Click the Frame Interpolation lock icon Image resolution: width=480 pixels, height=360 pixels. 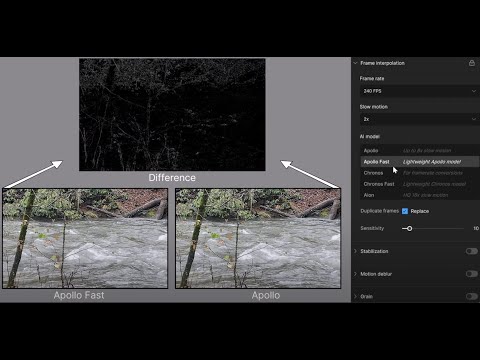(x=472, y=63)
